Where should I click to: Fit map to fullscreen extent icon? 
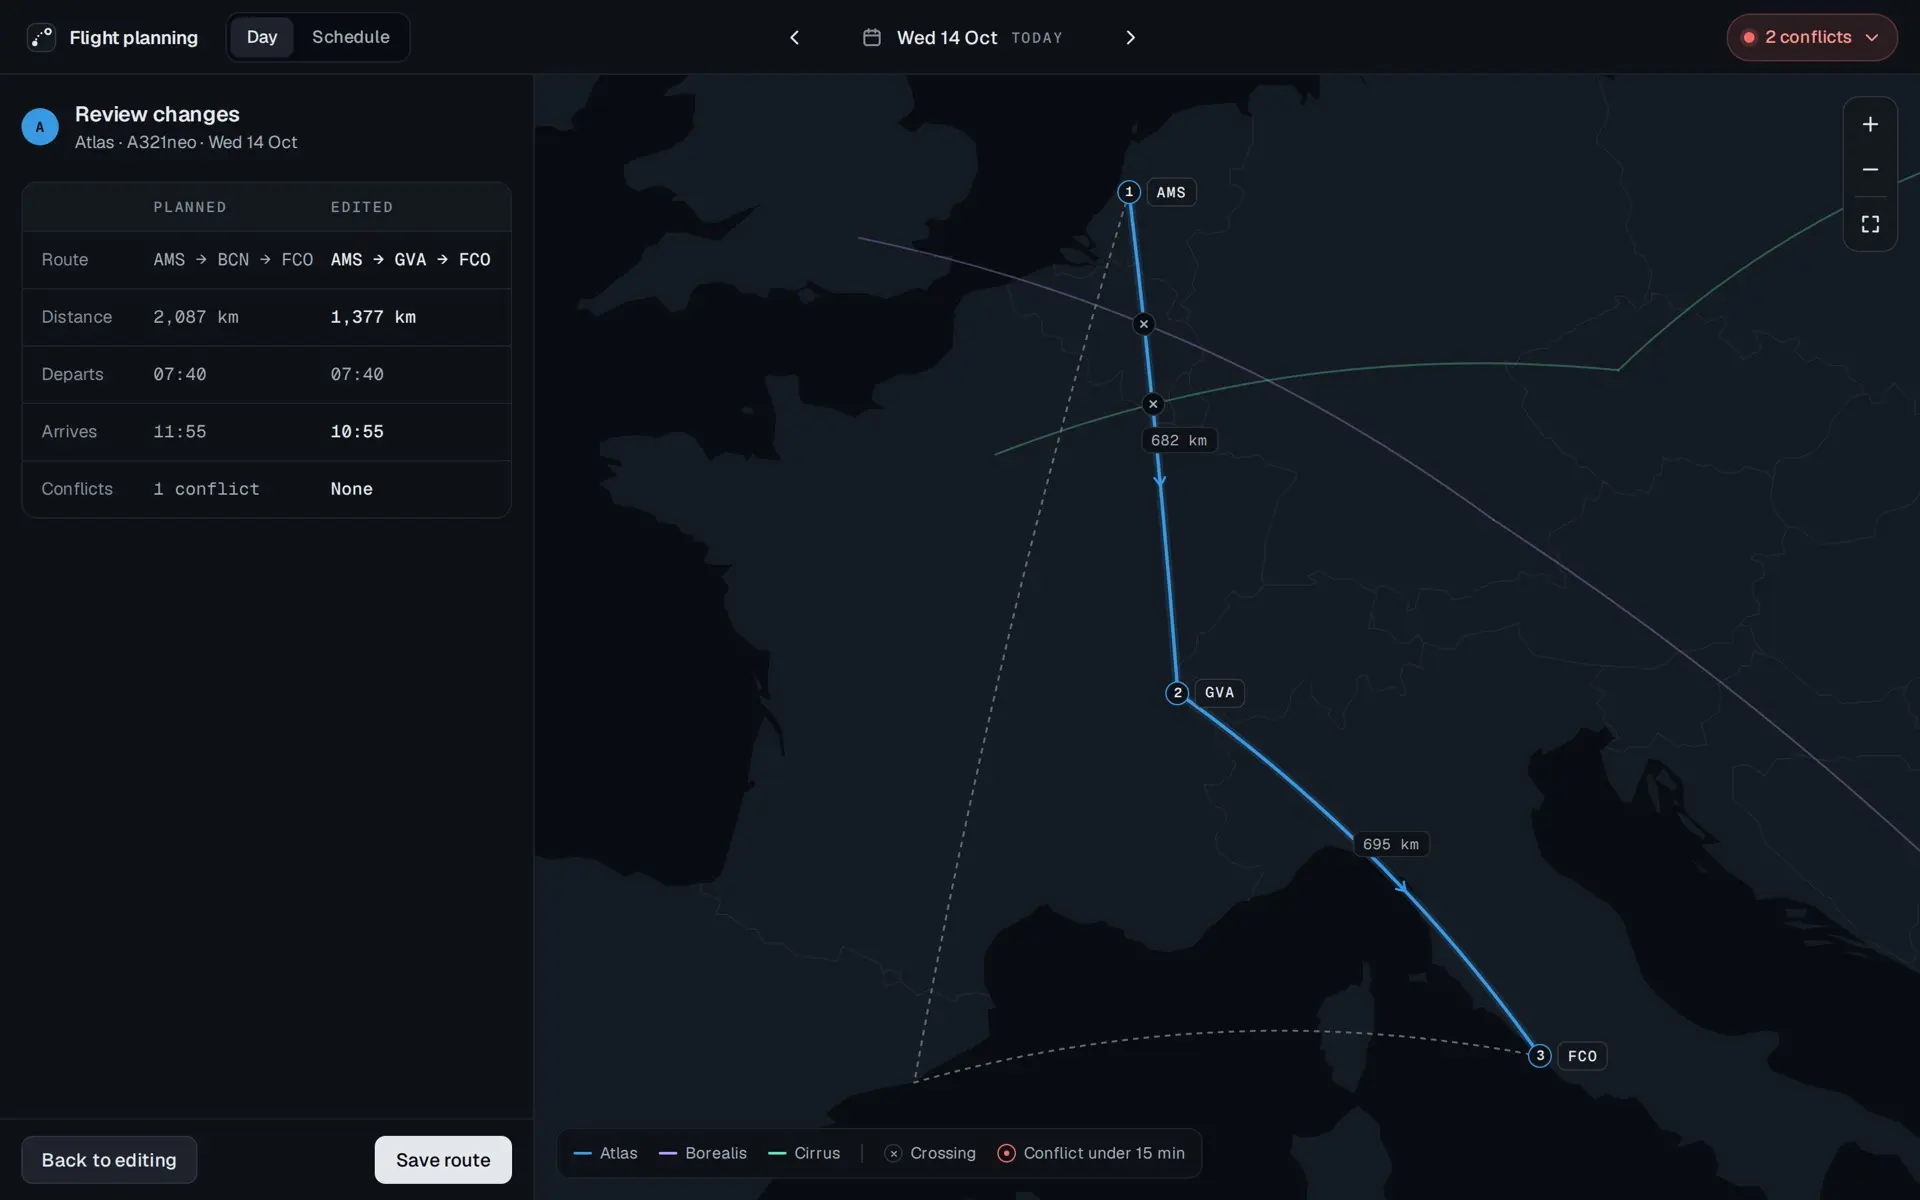click(x=1870, y=224)
